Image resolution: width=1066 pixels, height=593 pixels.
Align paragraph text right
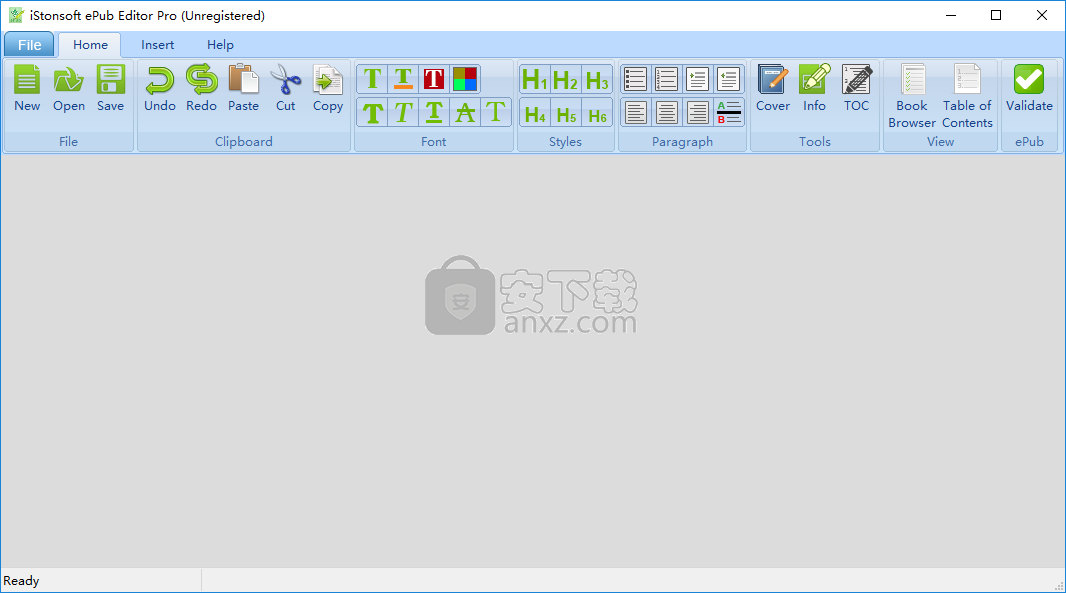697,113
